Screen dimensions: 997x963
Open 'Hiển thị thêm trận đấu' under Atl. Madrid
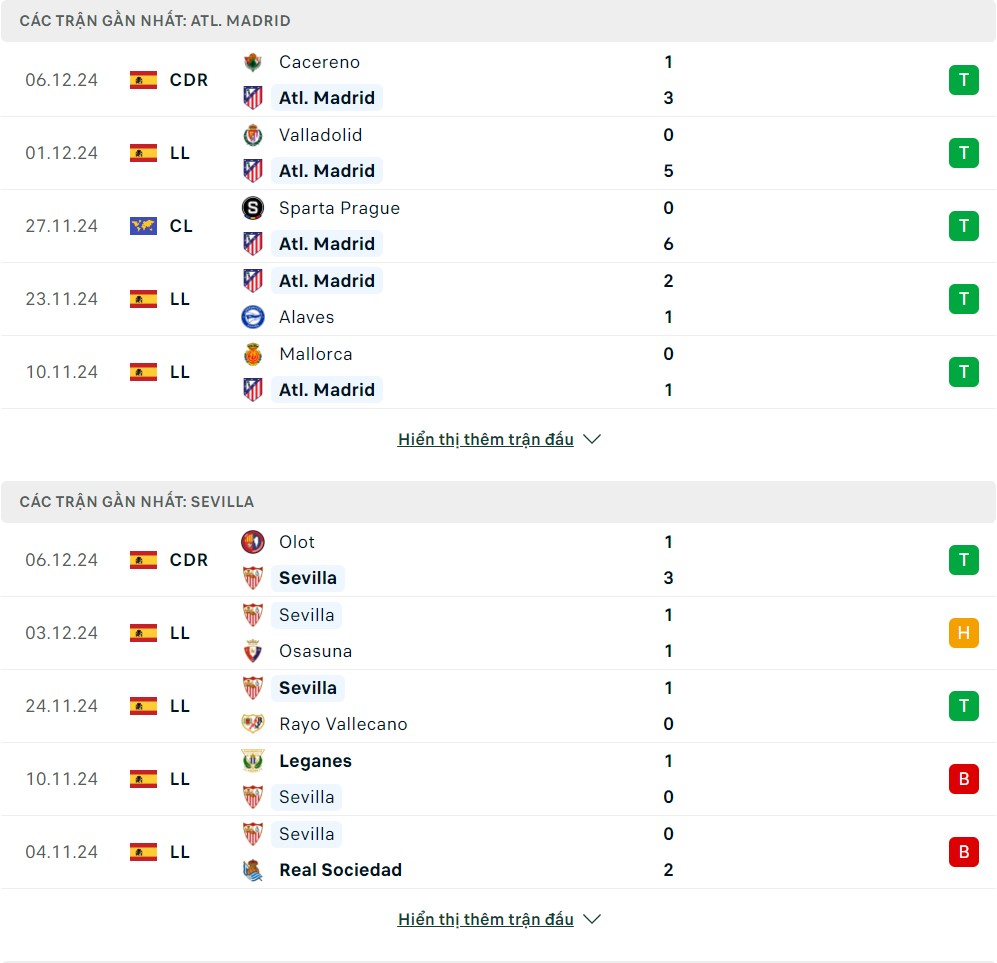pyautogui.click(x=486, y=439)
